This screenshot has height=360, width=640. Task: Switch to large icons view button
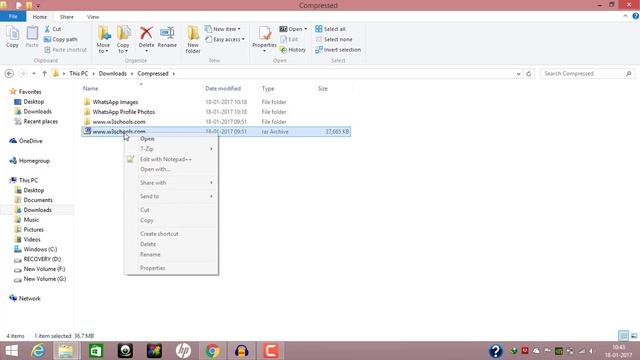(x=634, y=336)
